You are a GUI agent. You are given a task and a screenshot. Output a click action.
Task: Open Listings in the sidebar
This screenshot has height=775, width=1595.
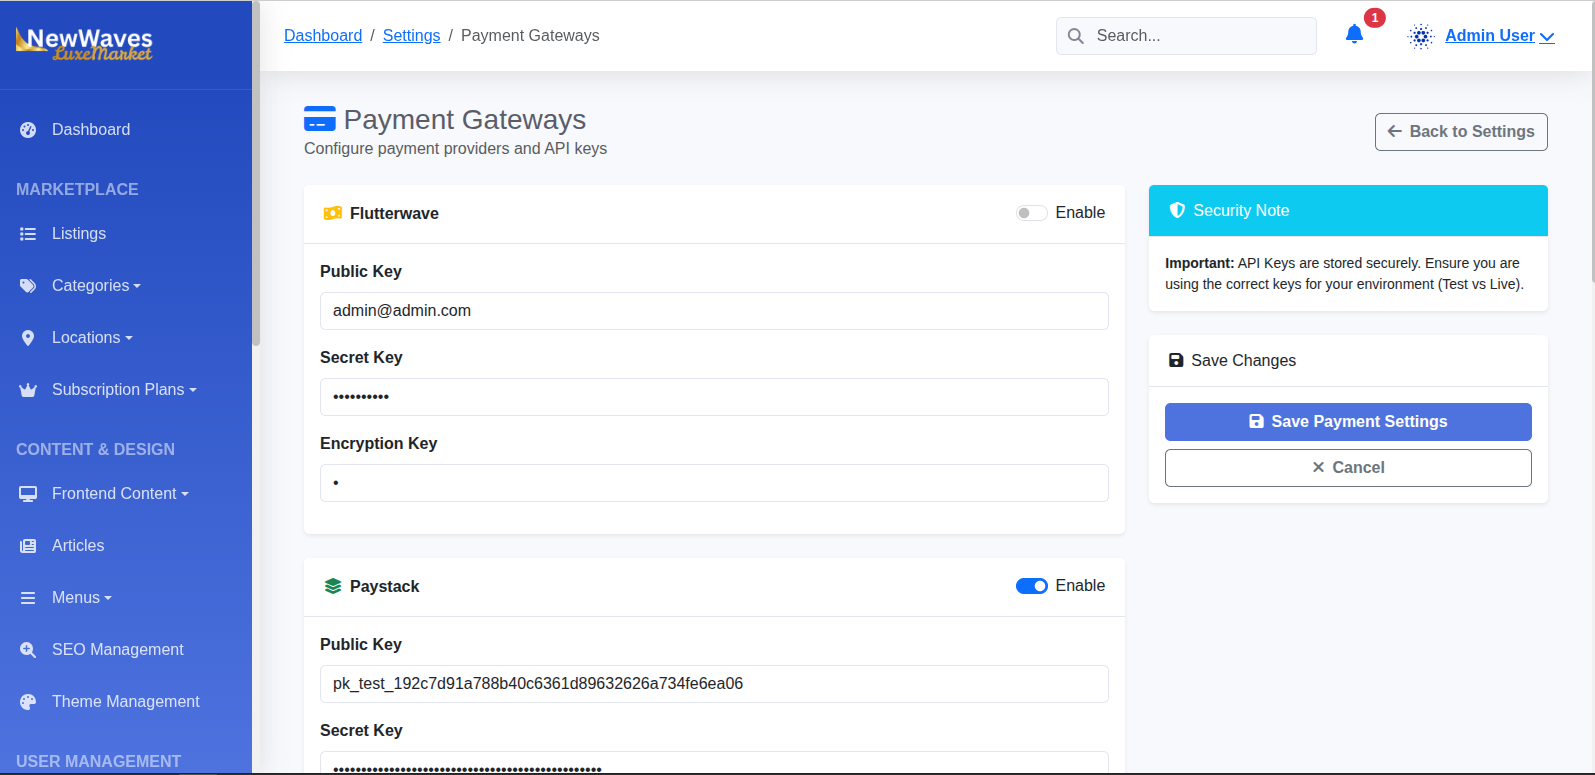(x=79, y=234)
